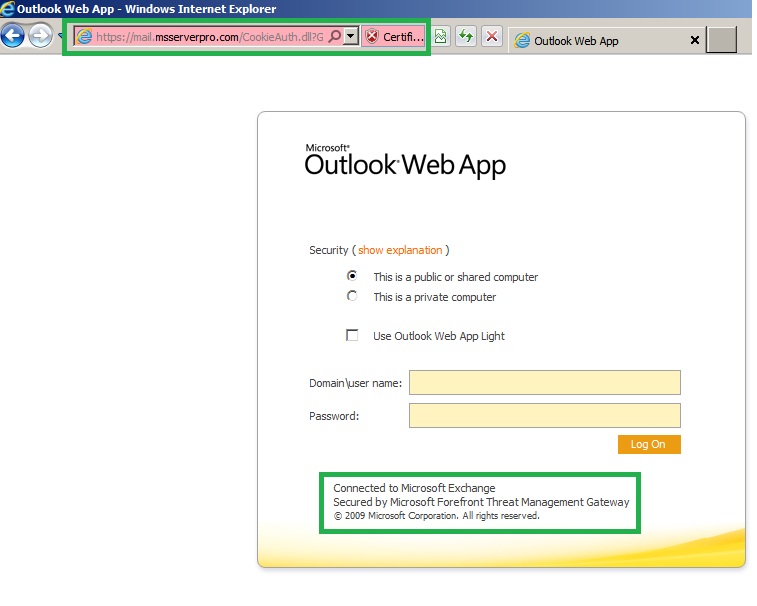
Task: Open the Certificate error security report
Action: click(x=393, y=37)
